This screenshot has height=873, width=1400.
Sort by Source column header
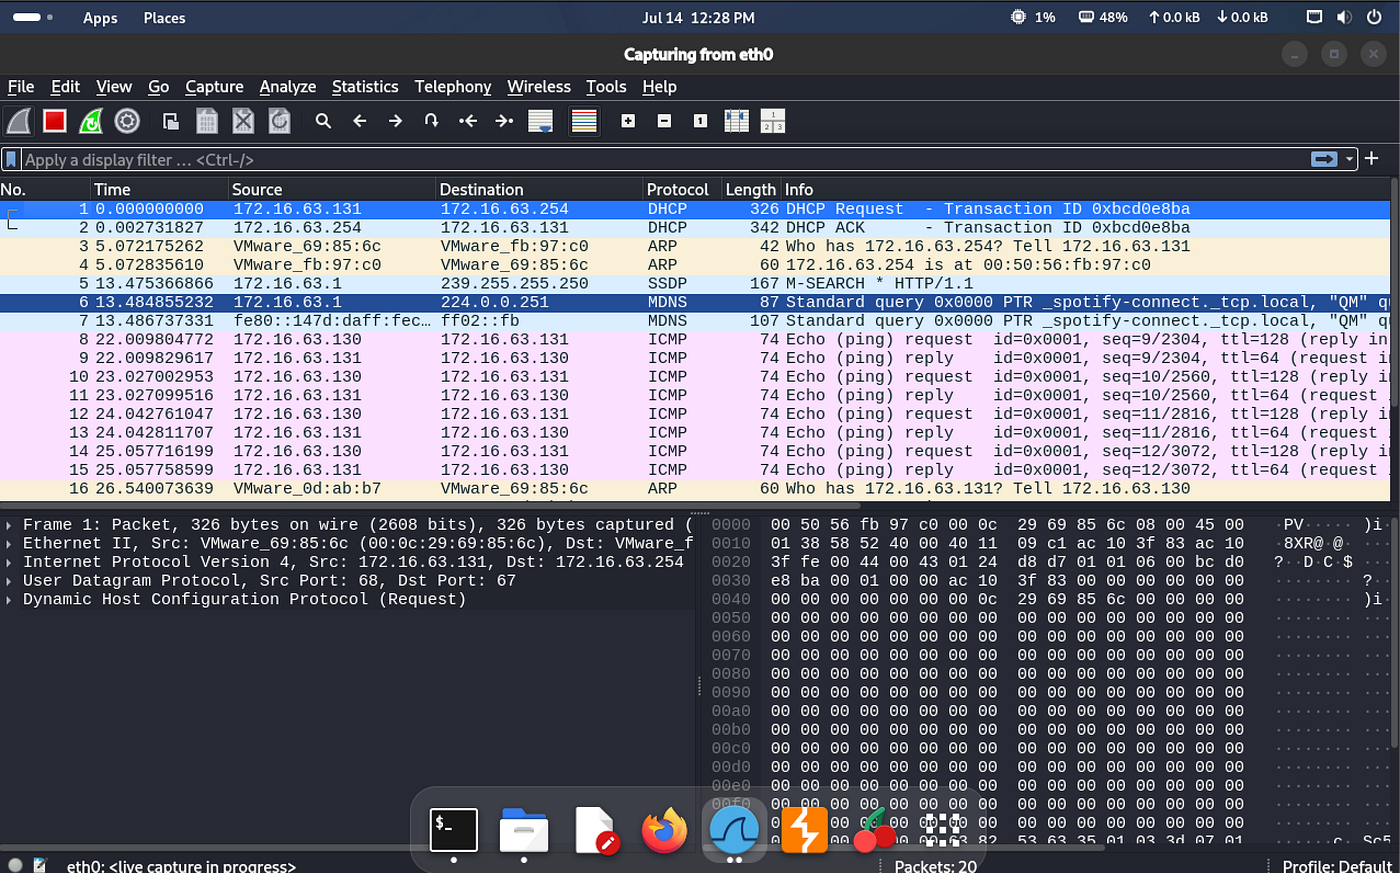click(x=333, y=189)
